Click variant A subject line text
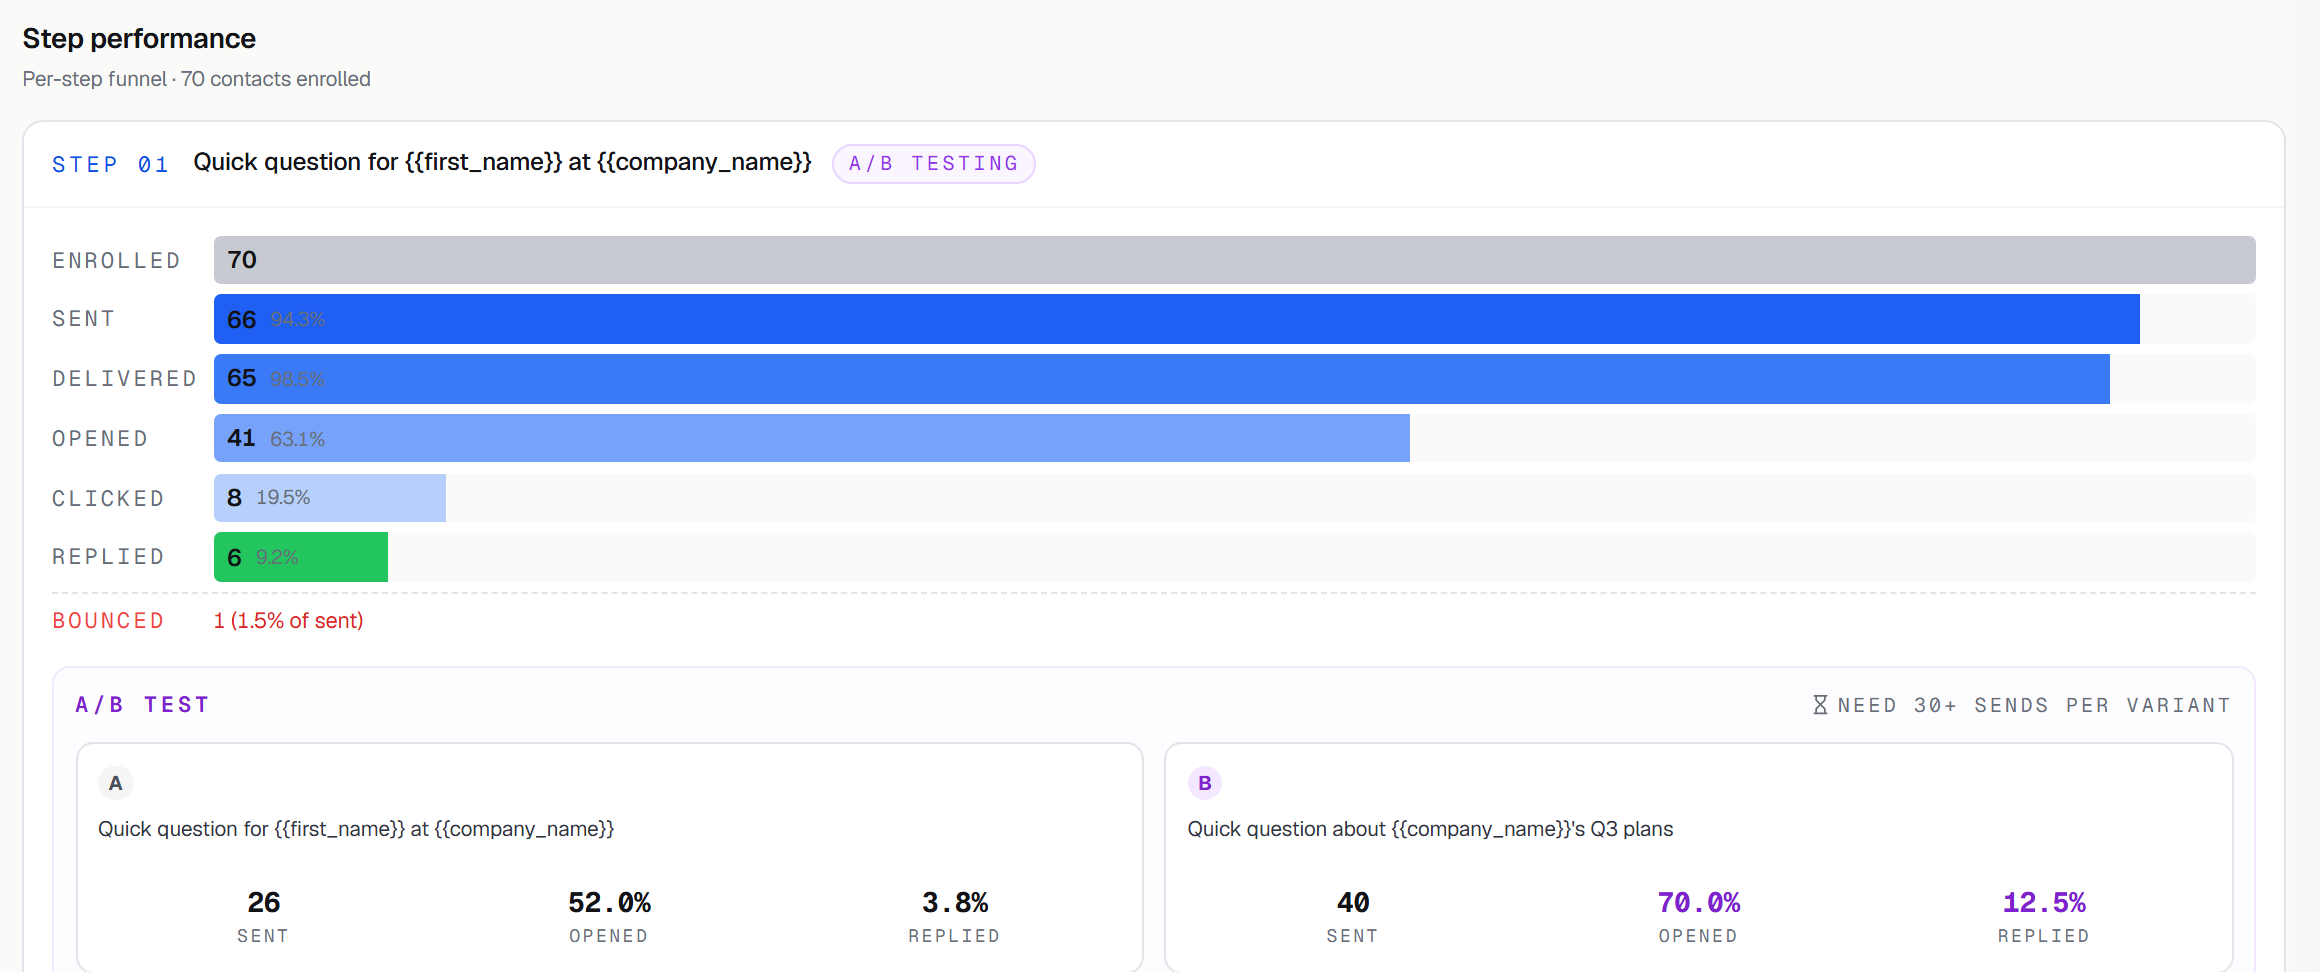The image size is (2320, 972). click(x=356, y=829)
